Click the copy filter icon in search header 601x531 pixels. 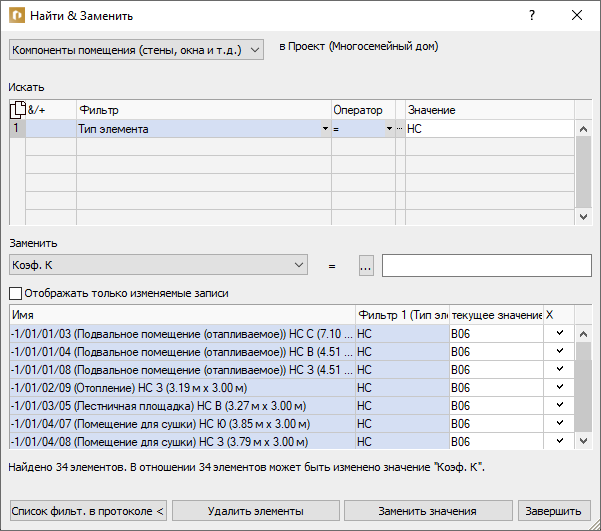[18, 110]
